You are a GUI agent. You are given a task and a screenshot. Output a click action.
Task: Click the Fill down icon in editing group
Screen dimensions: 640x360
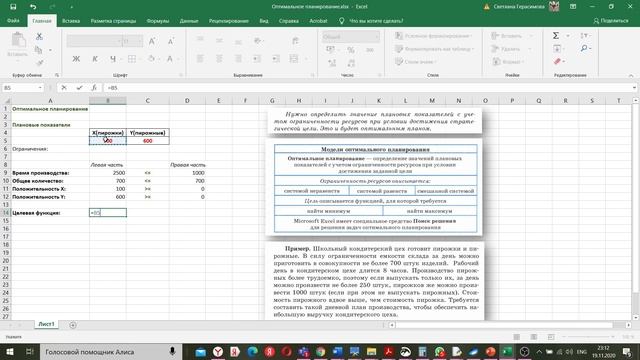click(x=557, y=49)
